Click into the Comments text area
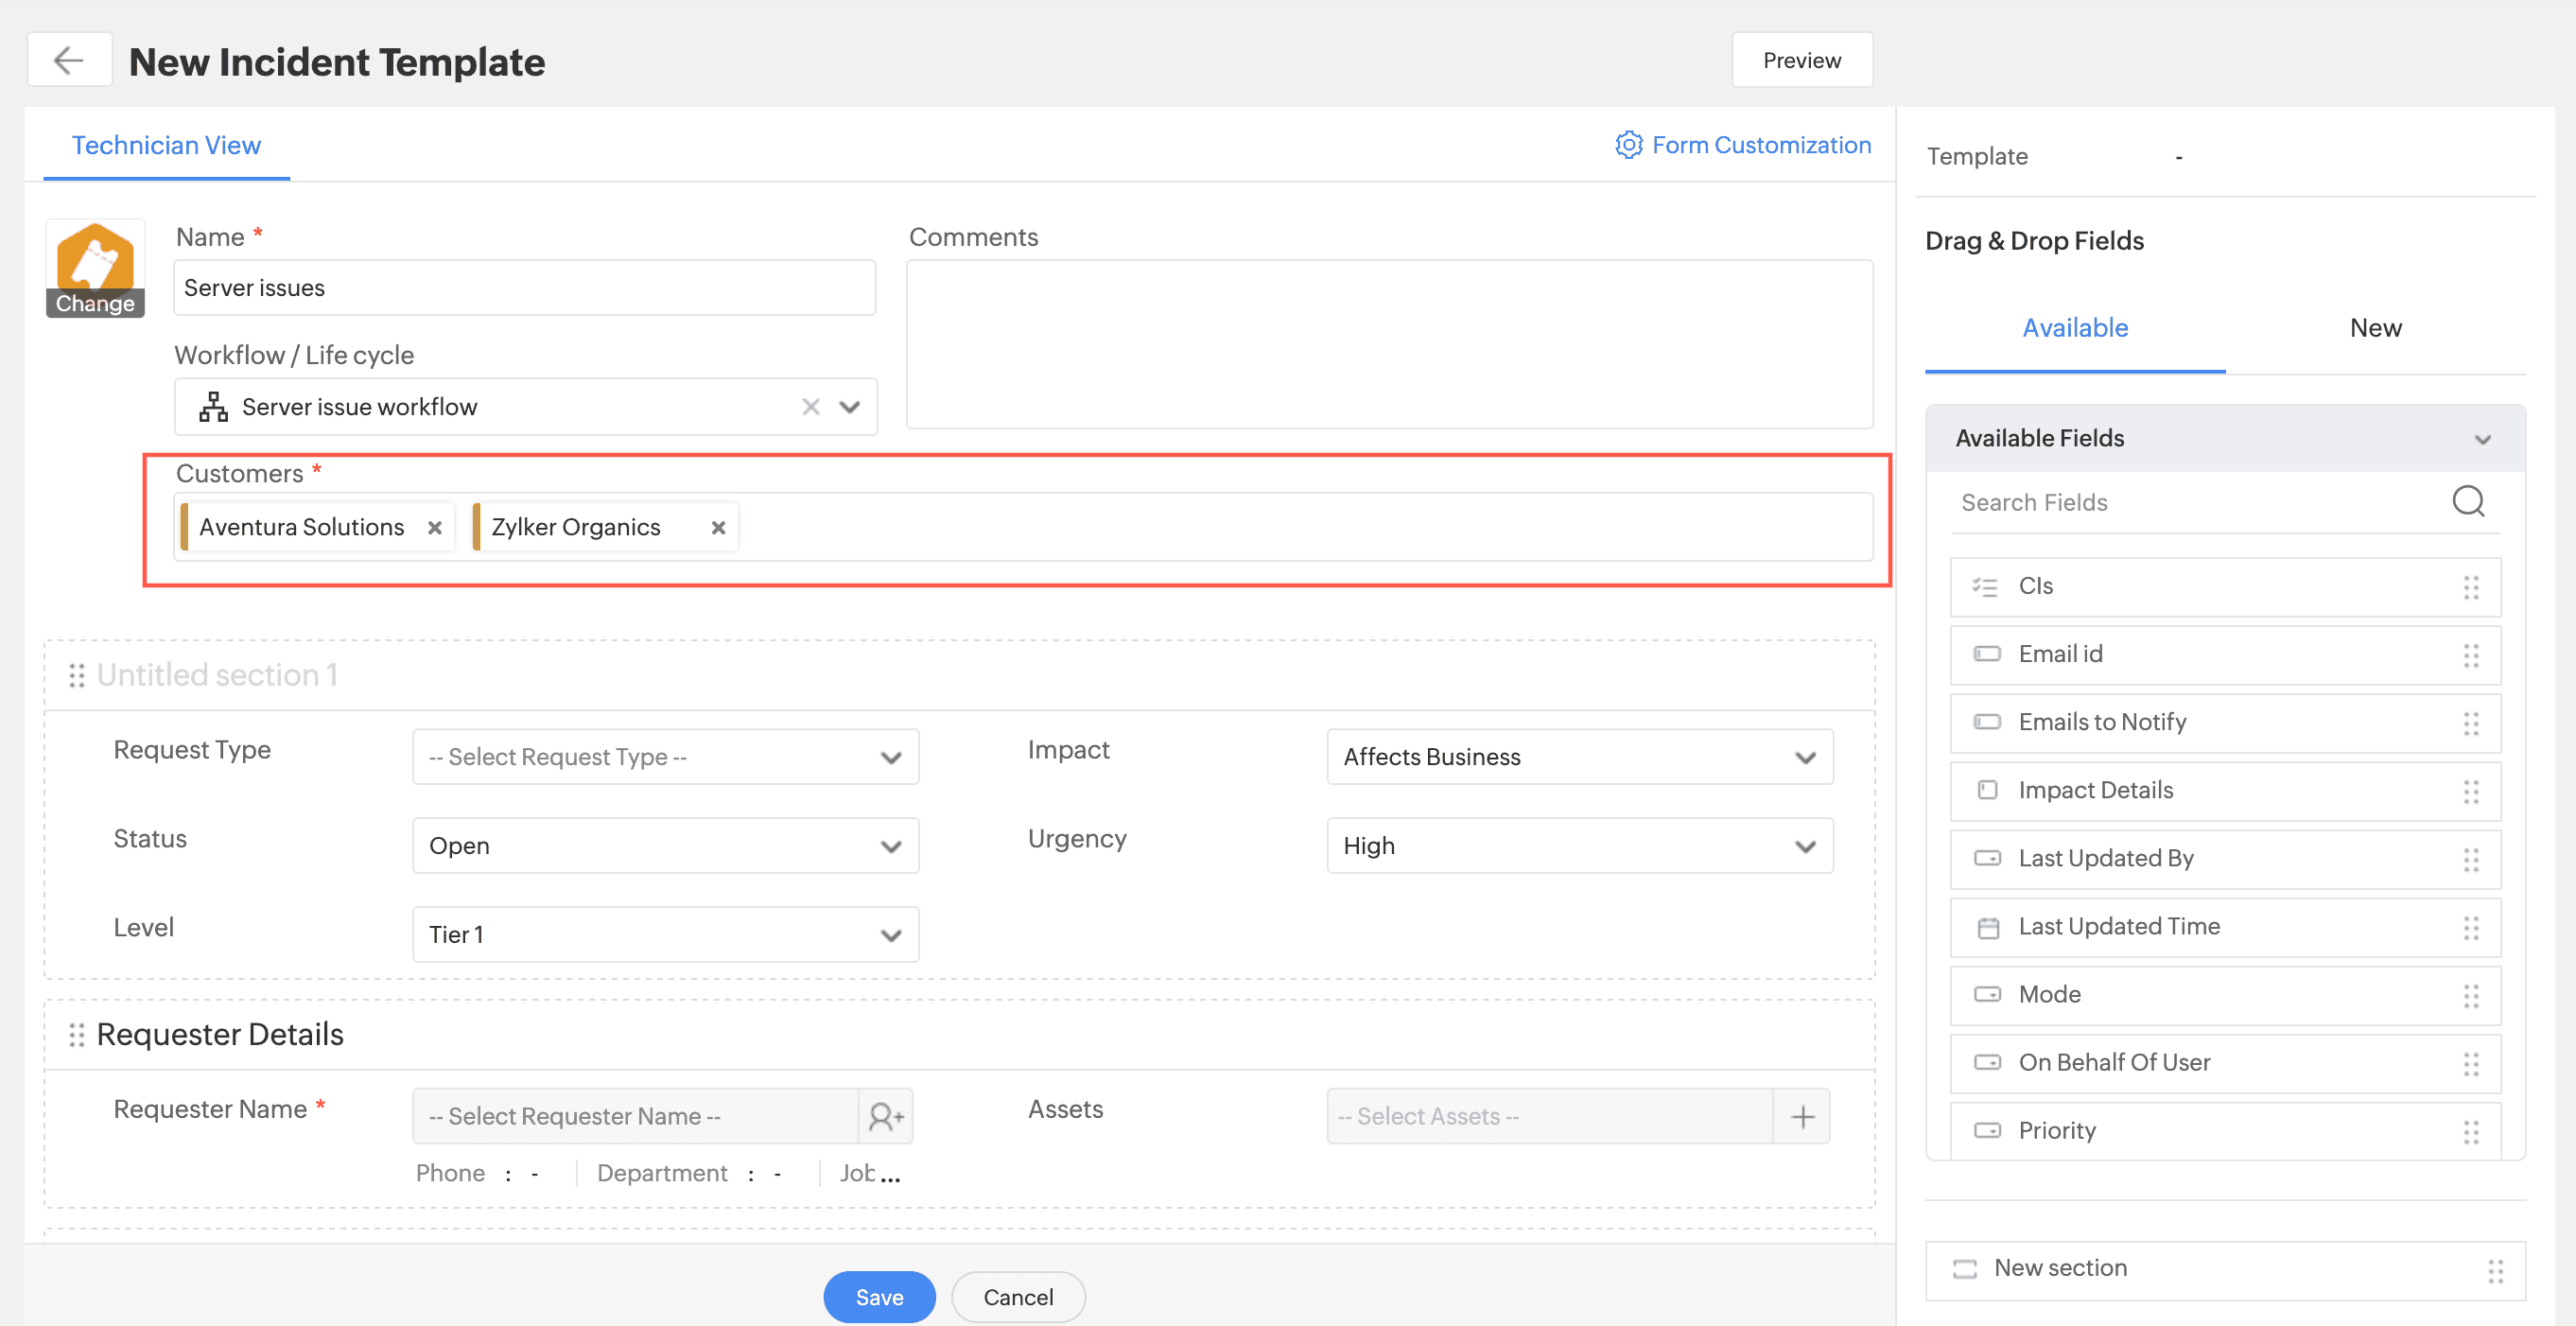Viewport: 2576px width, 1326px height. click(1388, 344)
